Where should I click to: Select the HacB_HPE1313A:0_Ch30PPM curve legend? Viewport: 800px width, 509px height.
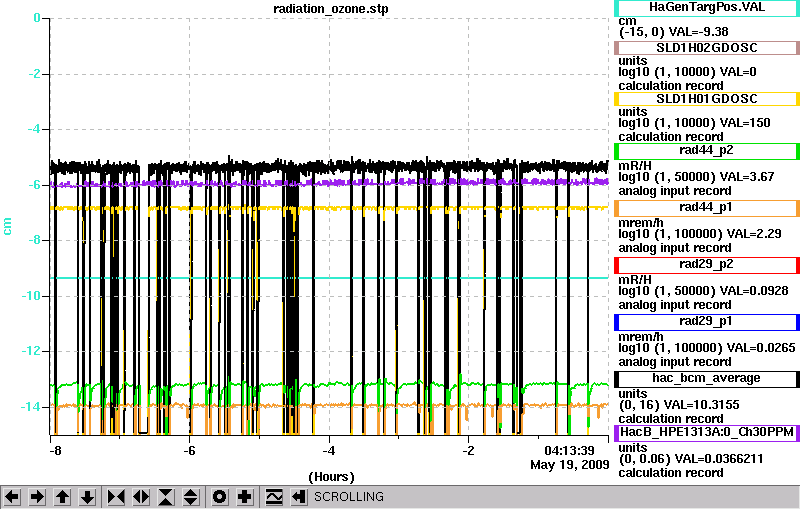(707, 433)
